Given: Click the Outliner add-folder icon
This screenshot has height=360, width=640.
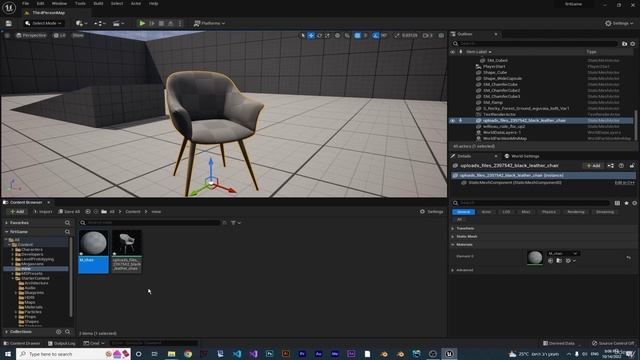Looking at the screenshot, I should (624, 44).
